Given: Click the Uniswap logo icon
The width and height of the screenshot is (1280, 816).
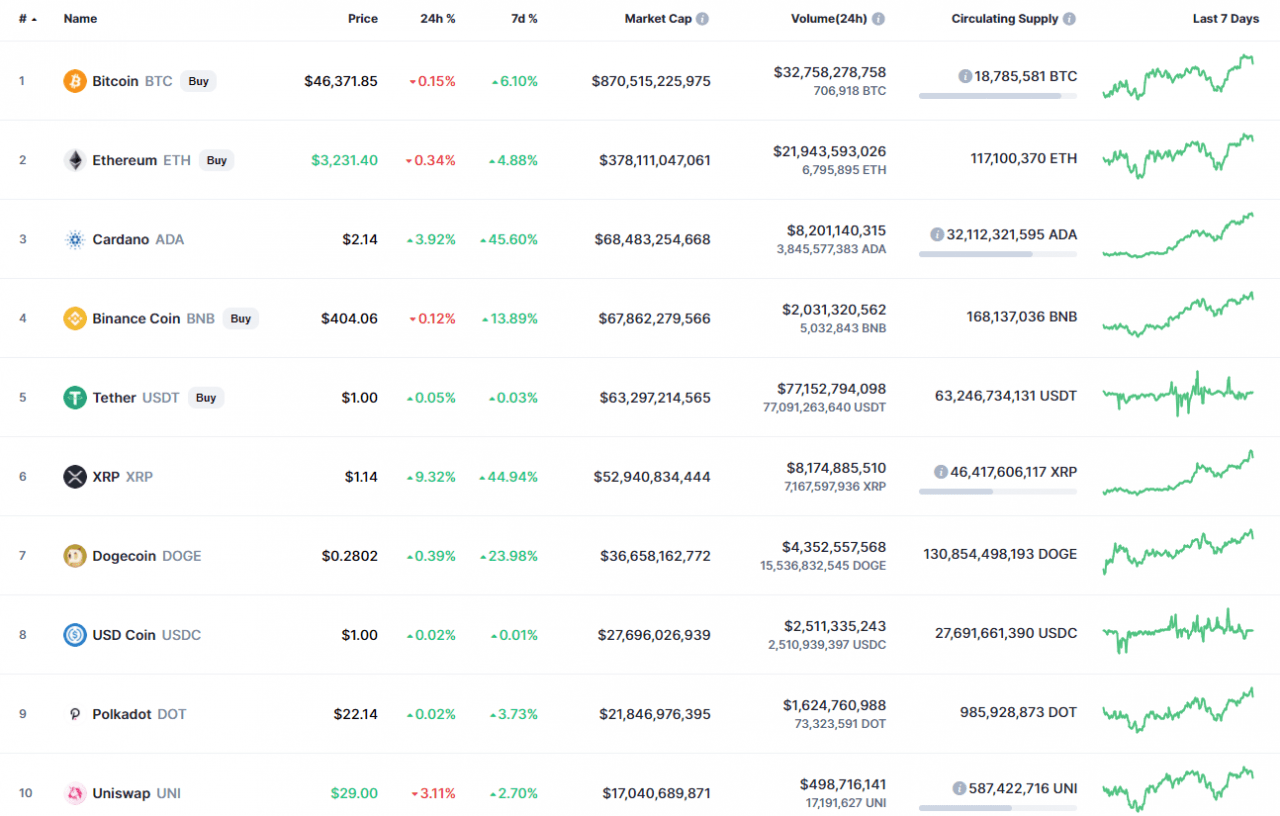Looking at the screenshot, I should point(75,793).
